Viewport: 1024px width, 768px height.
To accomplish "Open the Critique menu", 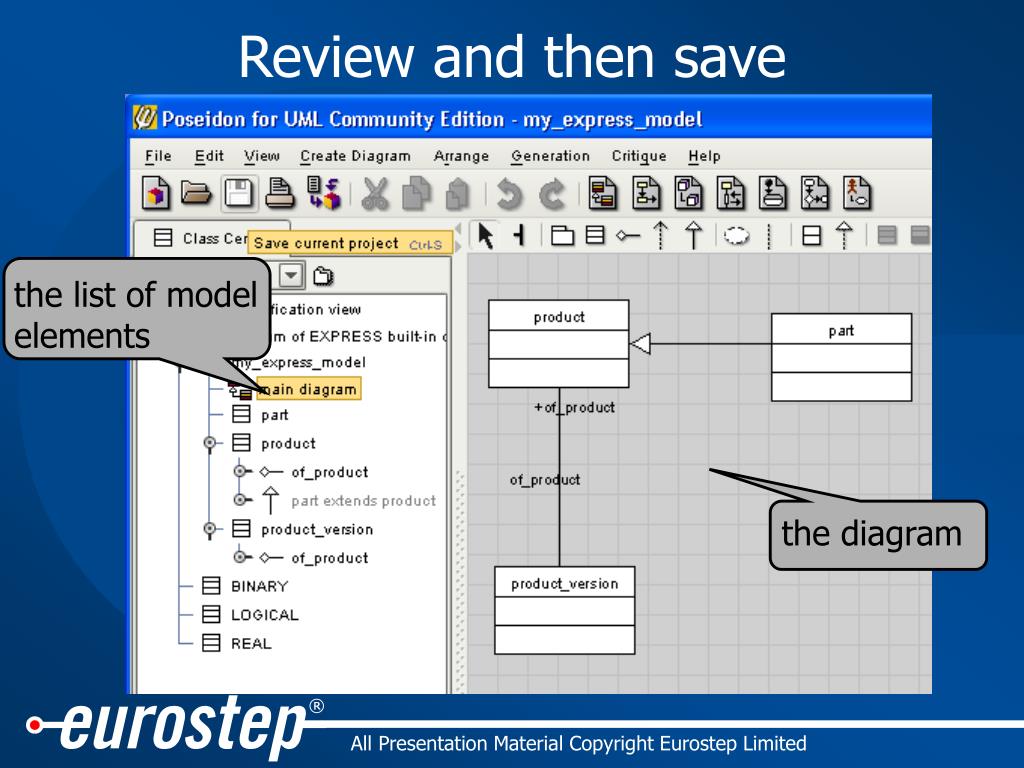I will point(639,156).
